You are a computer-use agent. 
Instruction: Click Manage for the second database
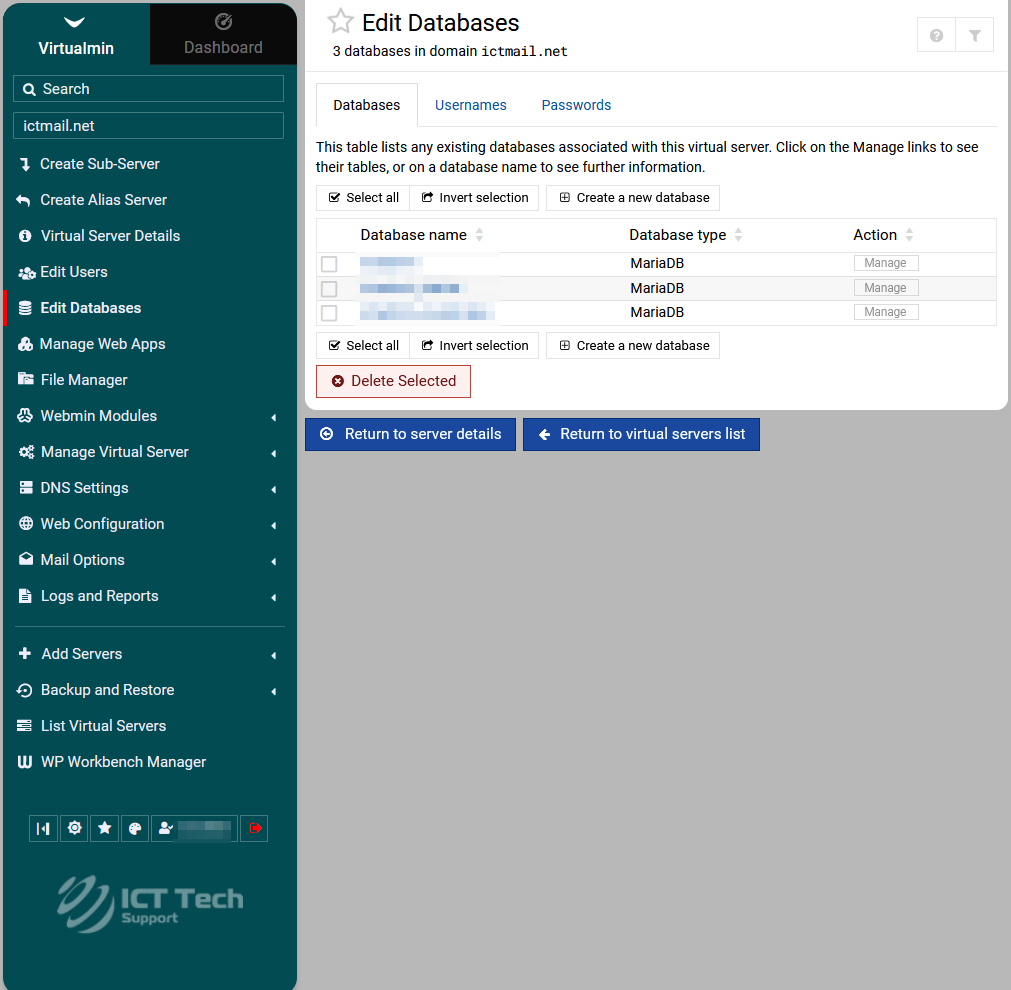tap(886, 288)
